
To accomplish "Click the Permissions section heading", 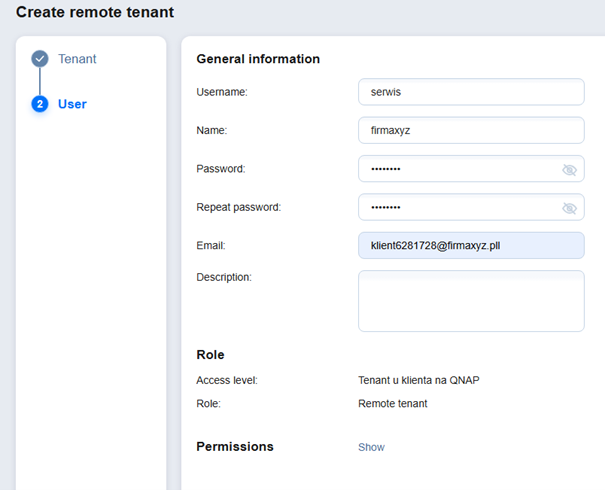I will 234,446.
